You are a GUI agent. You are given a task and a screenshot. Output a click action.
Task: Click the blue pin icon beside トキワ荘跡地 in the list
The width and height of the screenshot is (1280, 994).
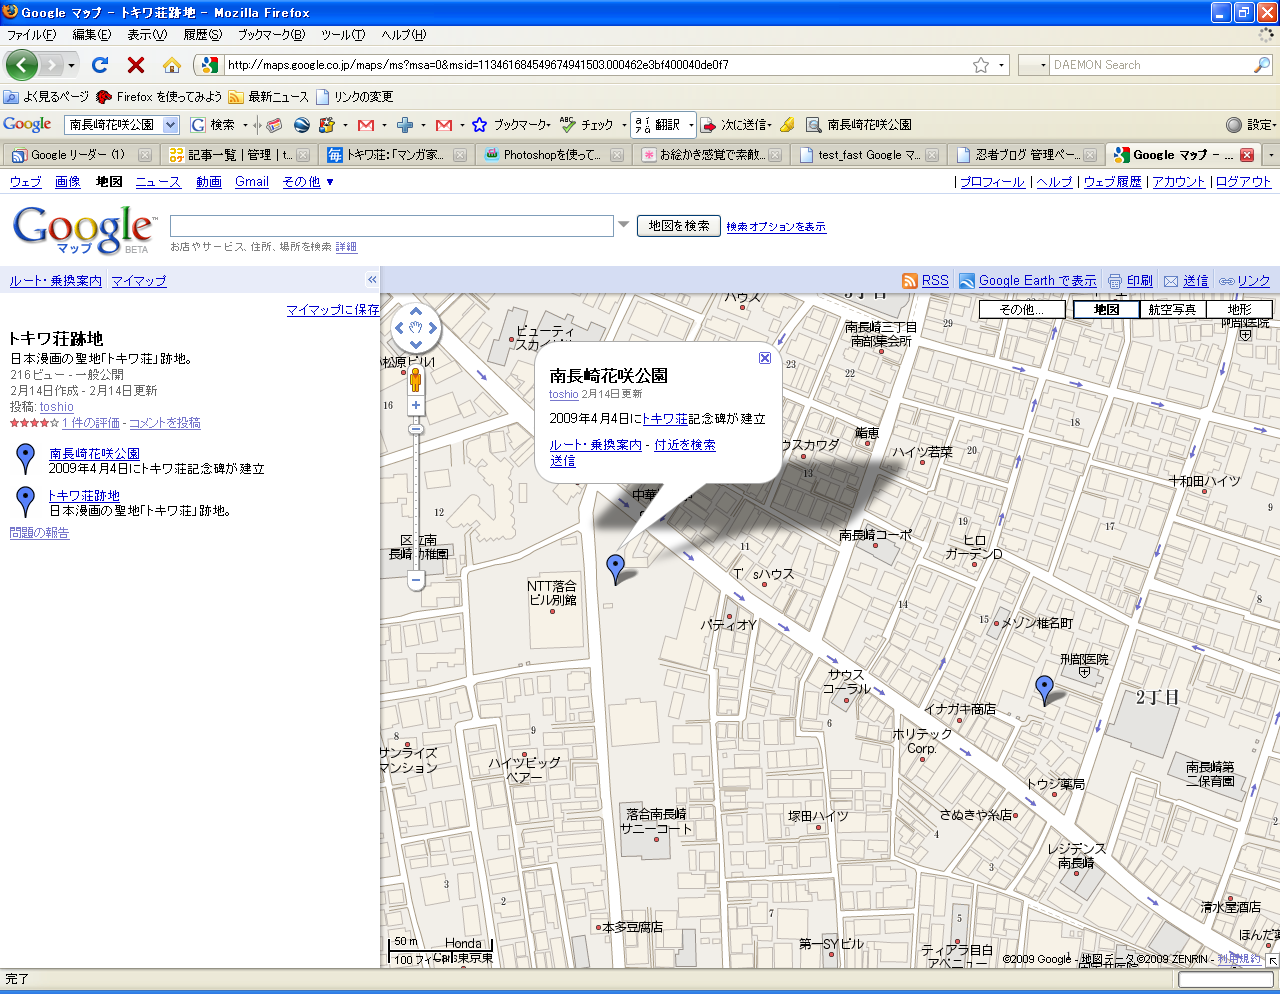coord(26,501)
